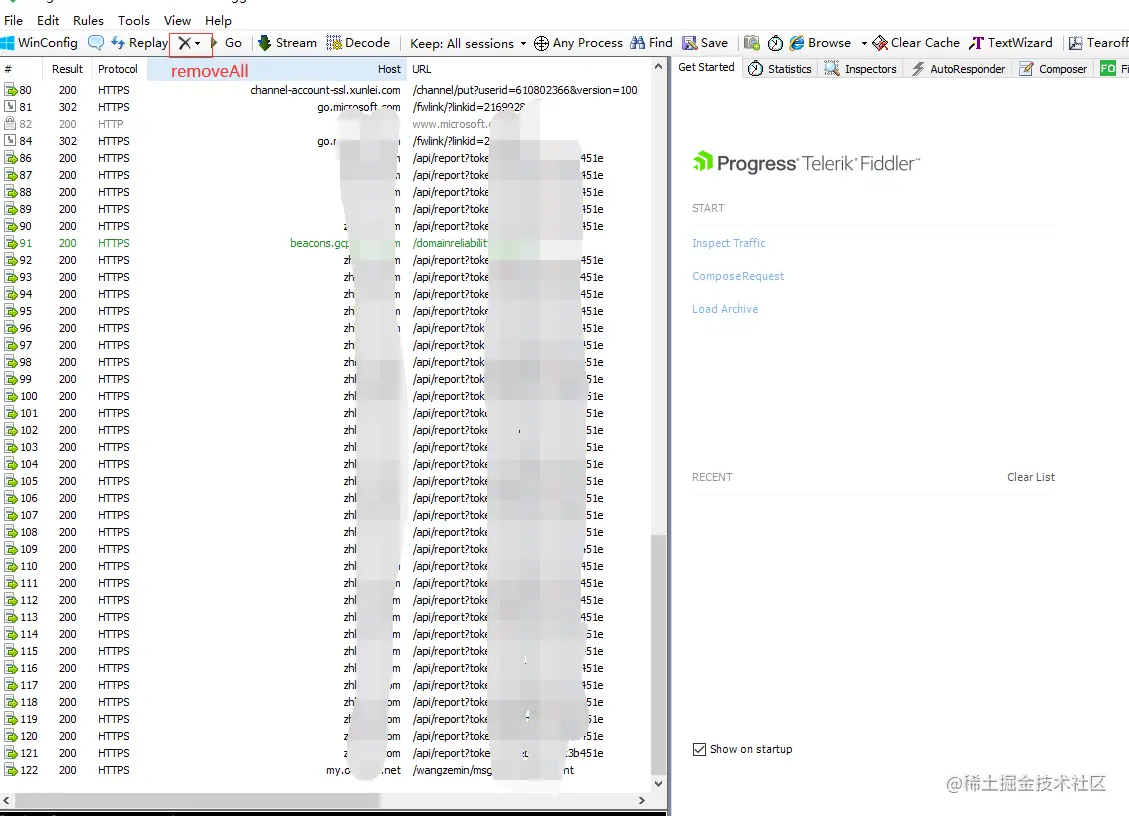Select session 81 redirect icon row

11,107
